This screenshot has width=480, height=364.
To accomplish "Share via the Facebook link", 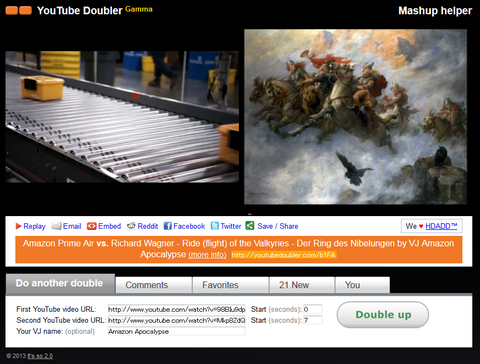I will (x=189, y=226).
